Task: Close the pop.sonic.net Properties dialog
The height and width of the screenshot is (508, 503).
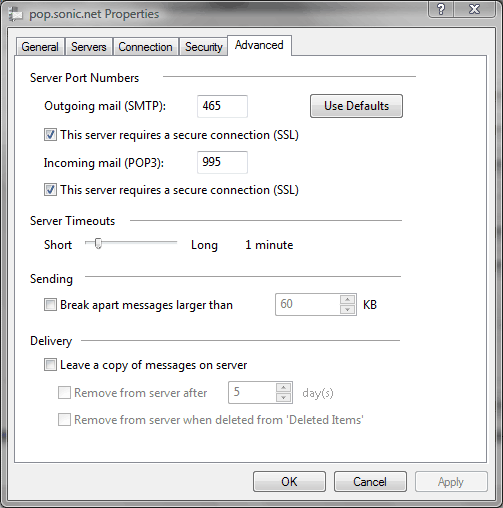Action: click(x=474, y=9)
